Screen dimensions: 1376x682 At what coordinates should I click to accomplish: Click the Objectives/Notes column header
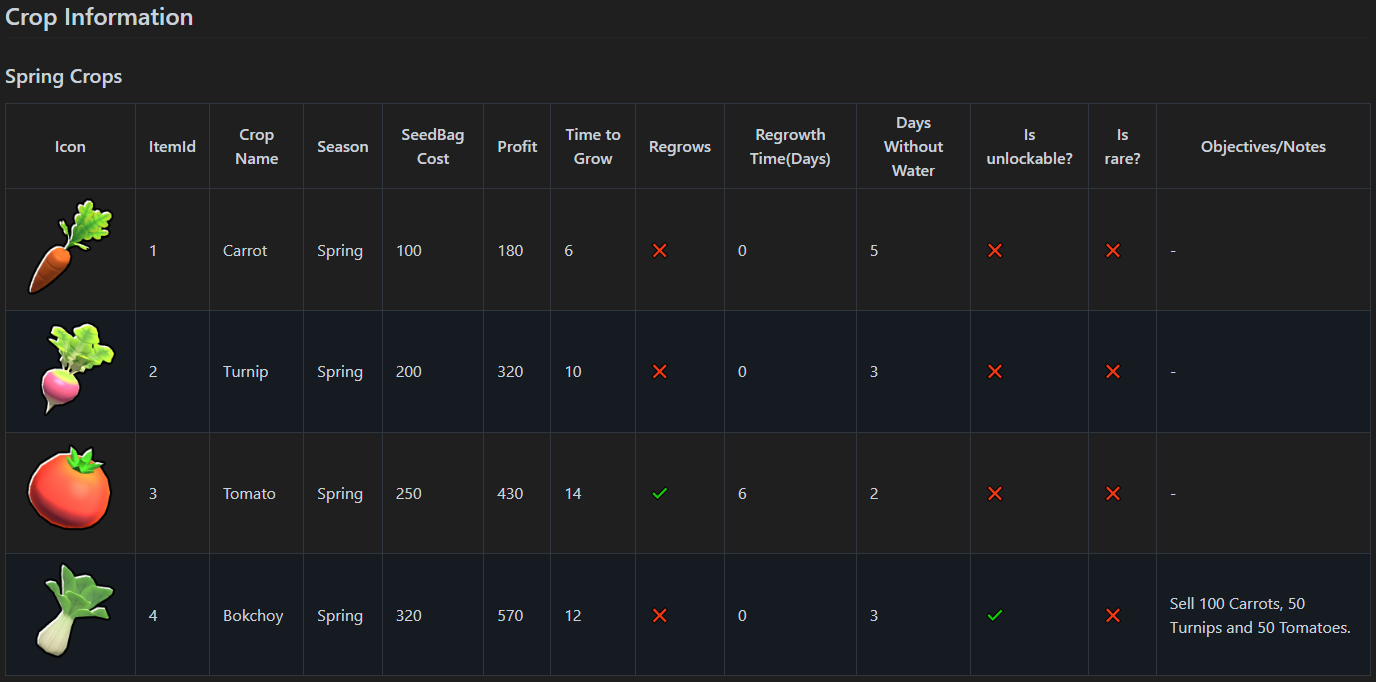click(x=1263, y=147)
